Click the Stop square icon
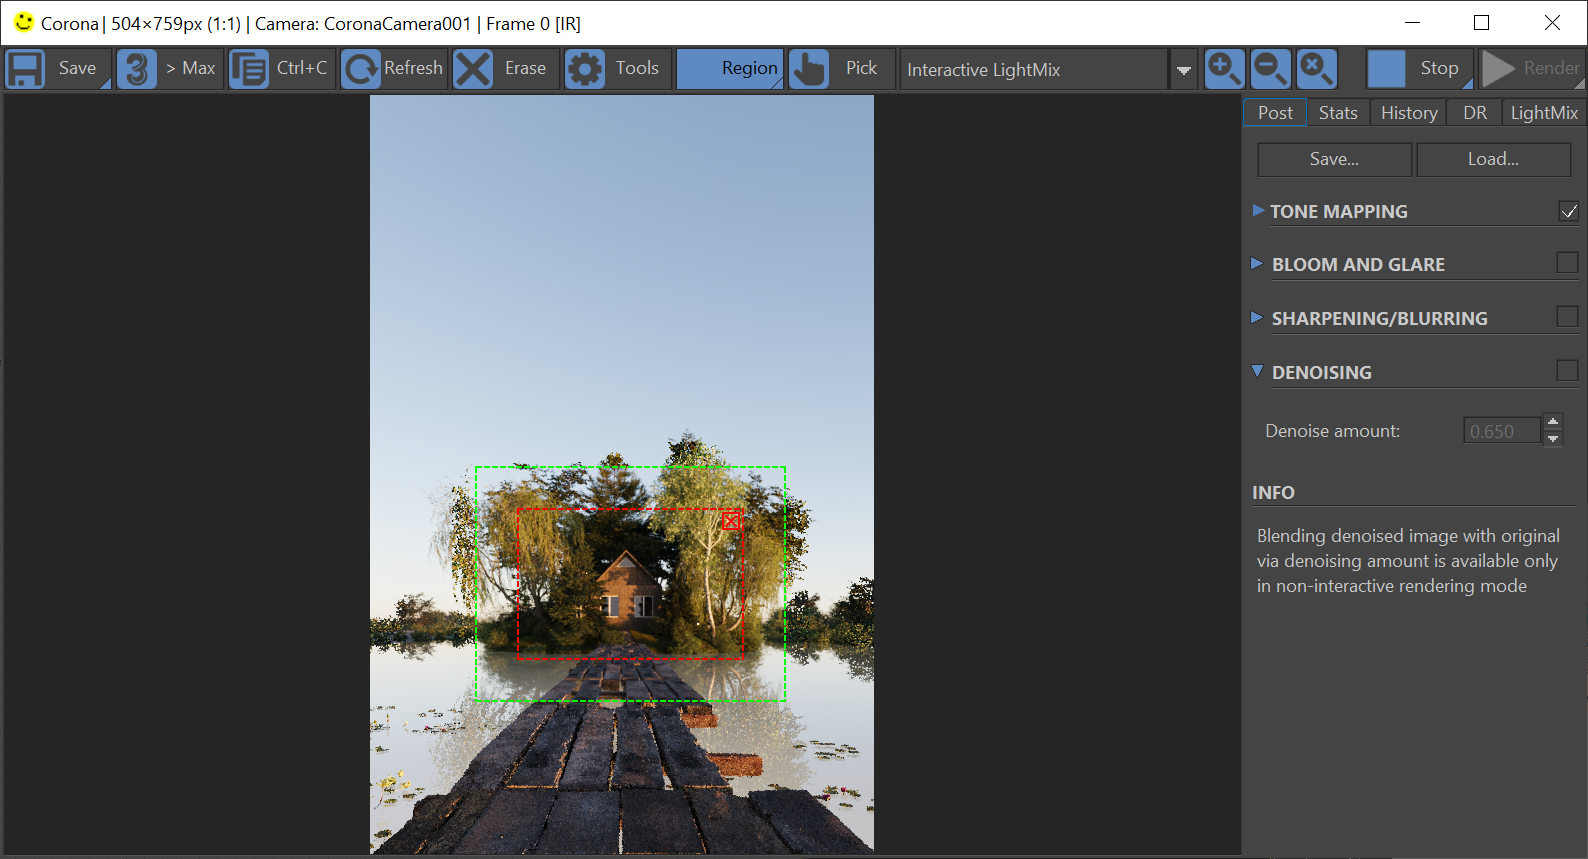Image resolution: width=1588 pixels, height=859 pixels. tap(1386, 69)
